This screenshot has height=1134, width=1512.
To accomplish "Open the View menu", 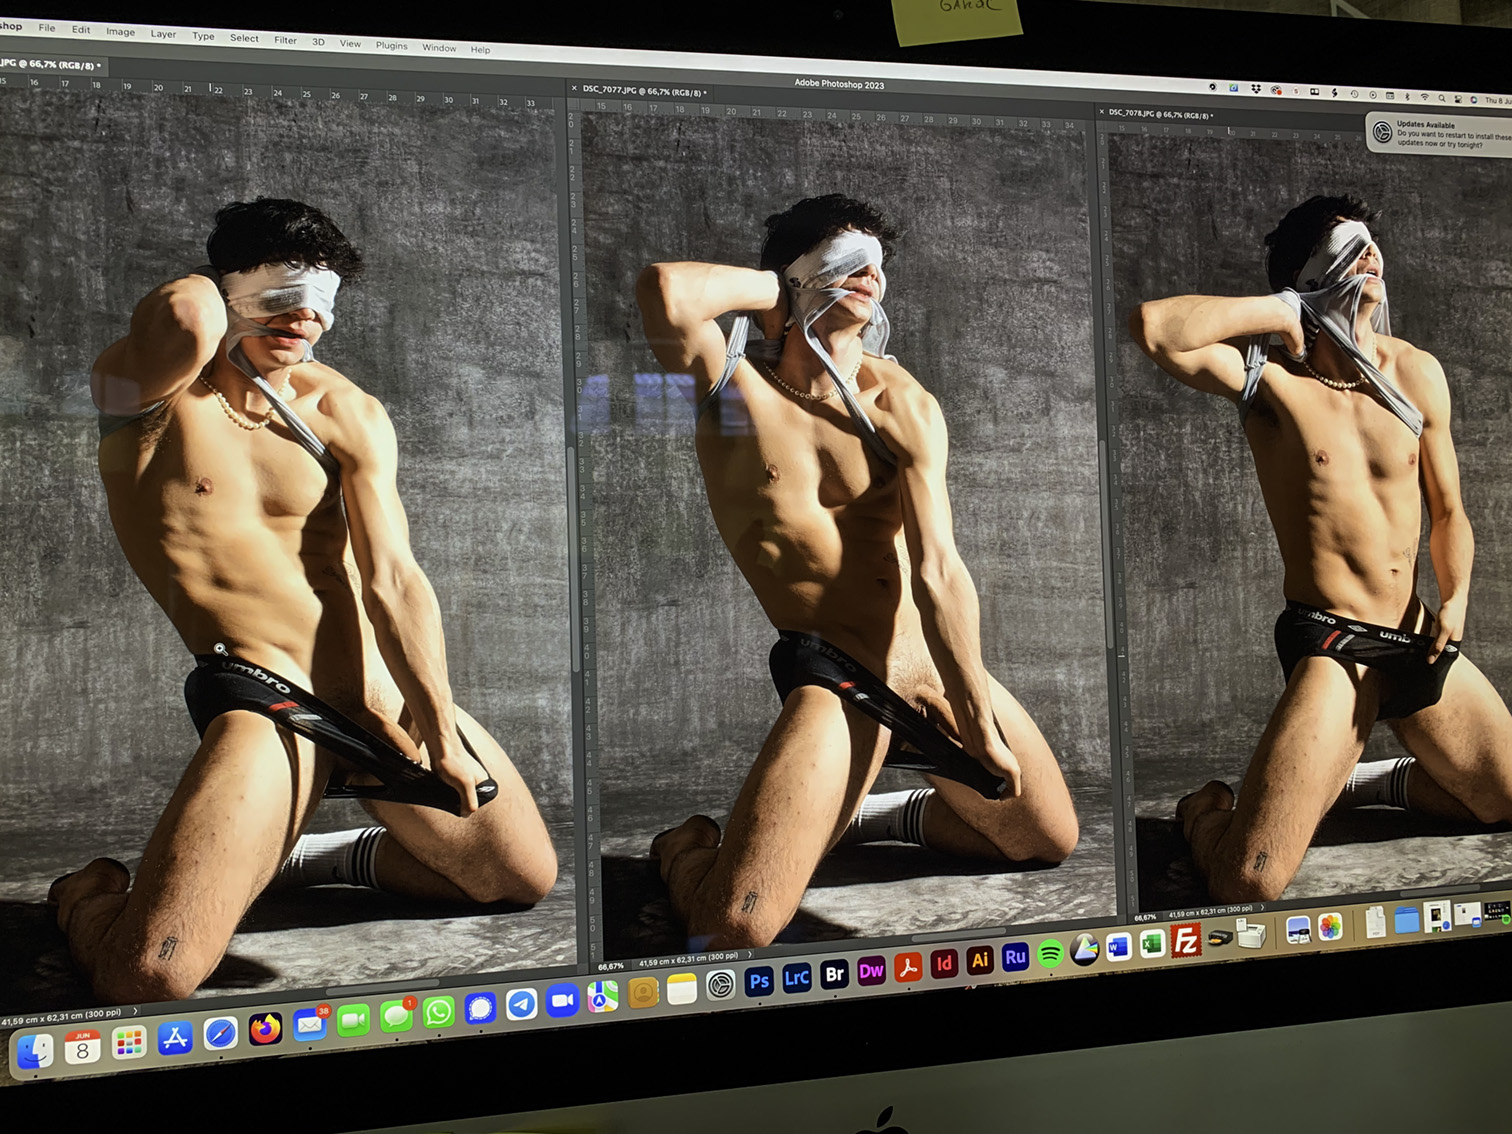I will pyautogui.click(x=350, y=43).
